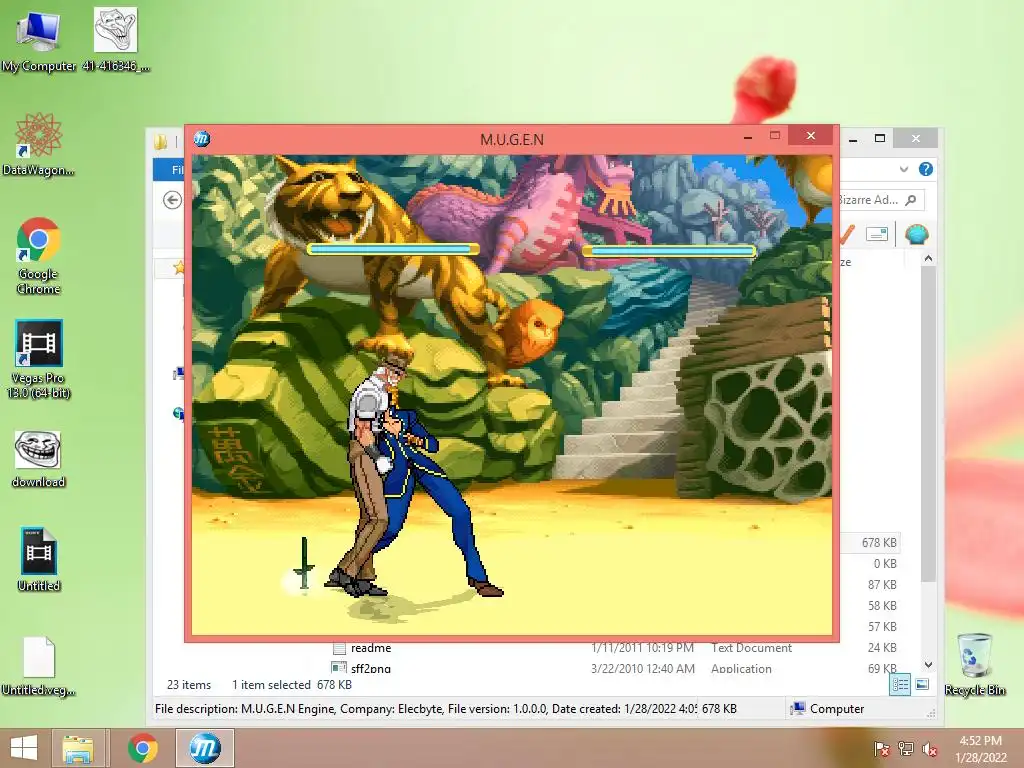The image size is (1024, 768).
Task: Select the Untitled.veg desktop file
Action: [39, 666]
